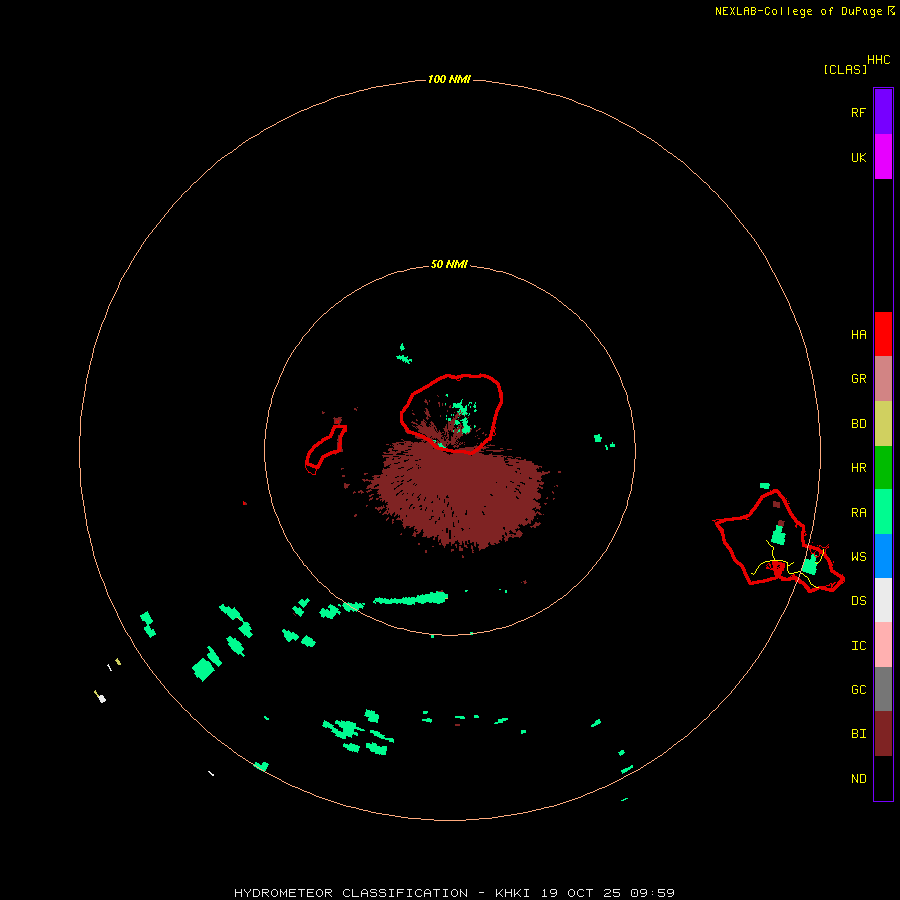This screenshot has height=900, width=900.
Task: Click the HR legend label
Action: pyautogui.click(x=858, y=468)
